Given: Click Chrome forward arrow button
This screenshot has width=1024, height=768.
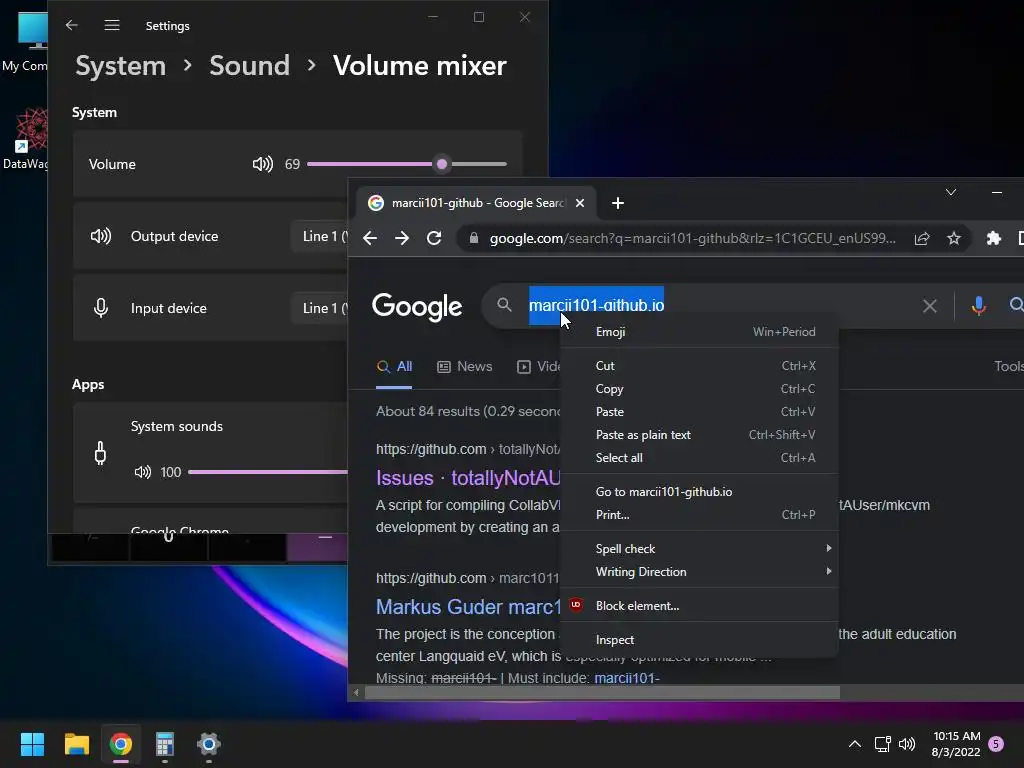Looking at the screenshot, I should coord(402,238).
